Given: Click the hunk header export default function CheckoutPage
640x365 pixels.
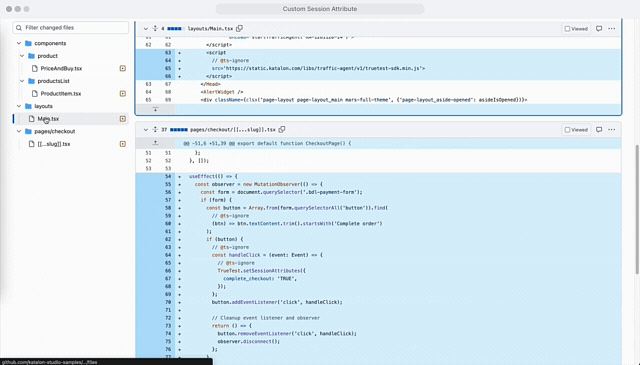Looking at the screenshot, I should pos(267,143).
